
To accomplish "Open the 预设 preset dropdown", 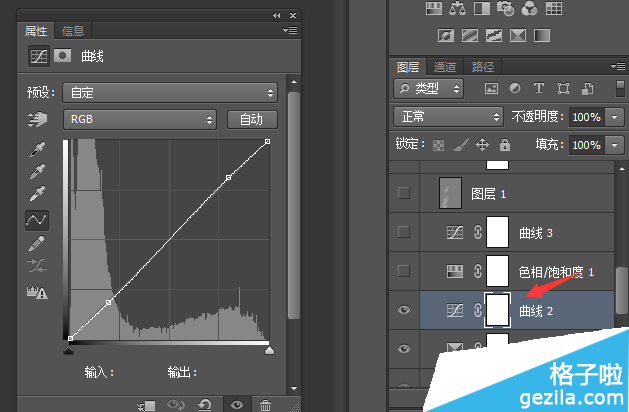I will [170, 93].
